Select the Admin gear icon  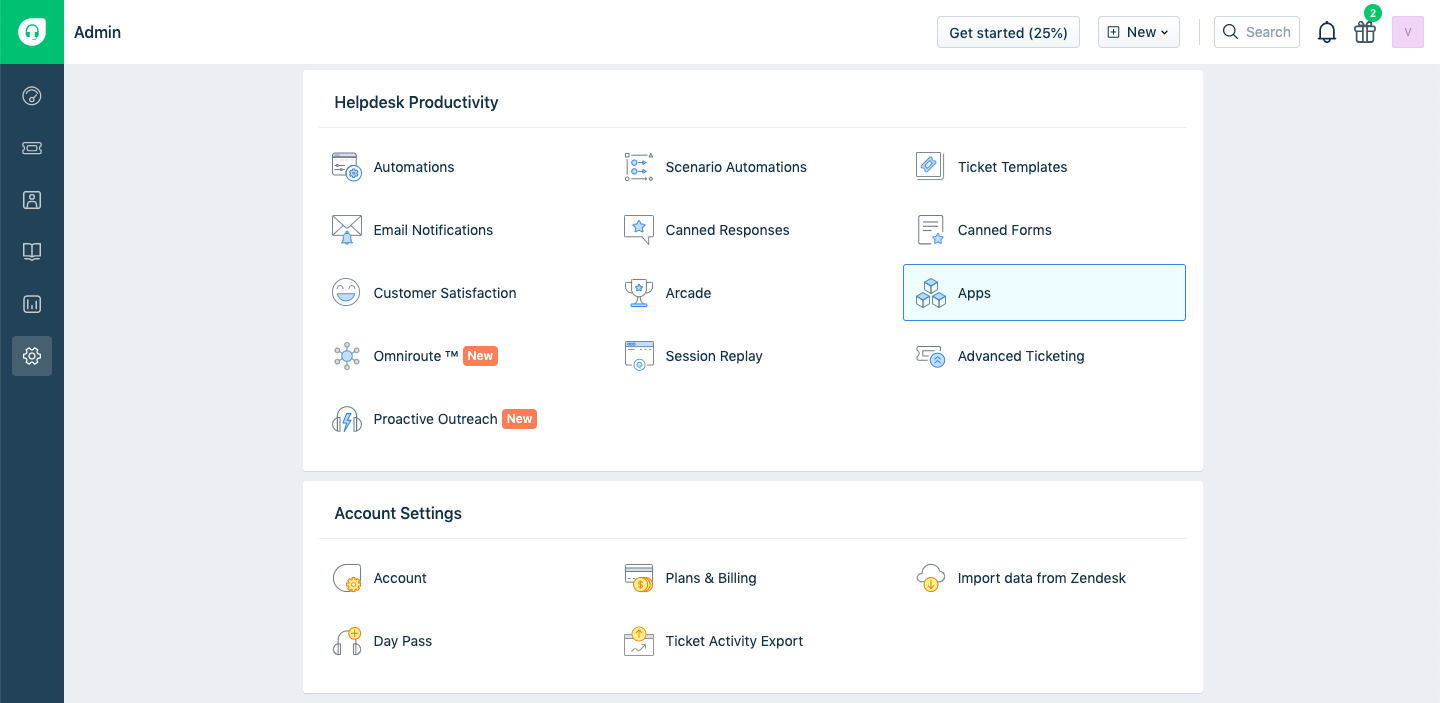coord(32,356)
